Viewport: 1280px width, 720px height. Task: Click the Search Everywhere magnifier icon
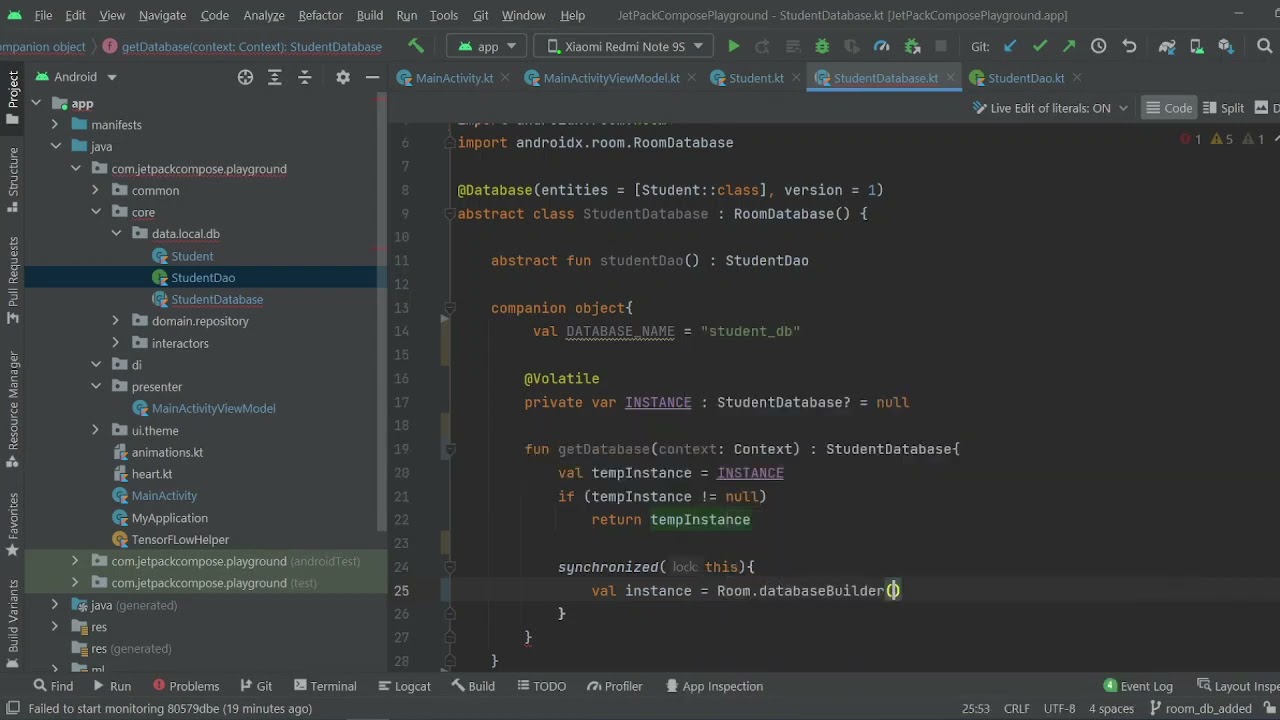coord(1264,47)
